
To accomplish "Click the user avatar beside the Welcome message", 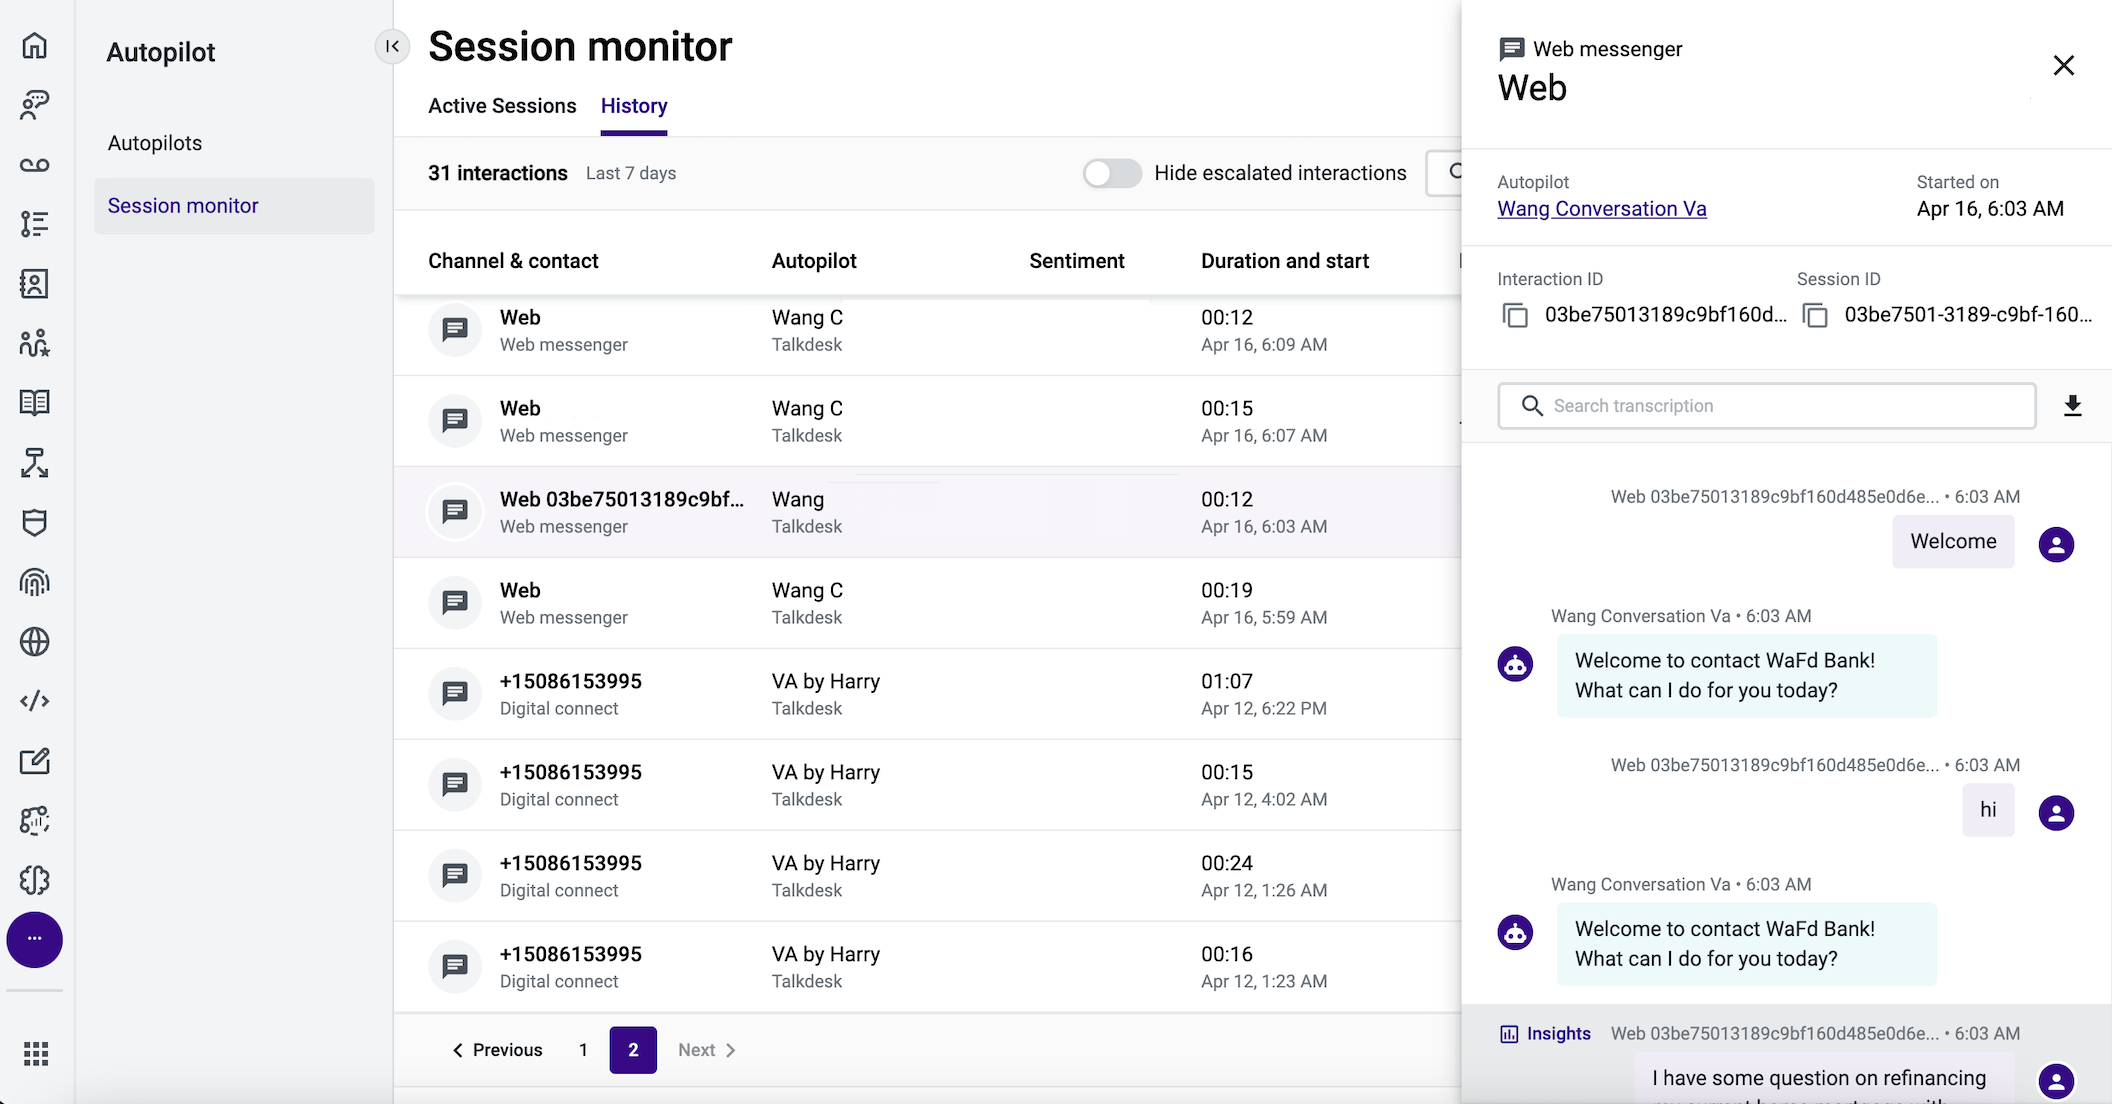I will (2056, 545).
